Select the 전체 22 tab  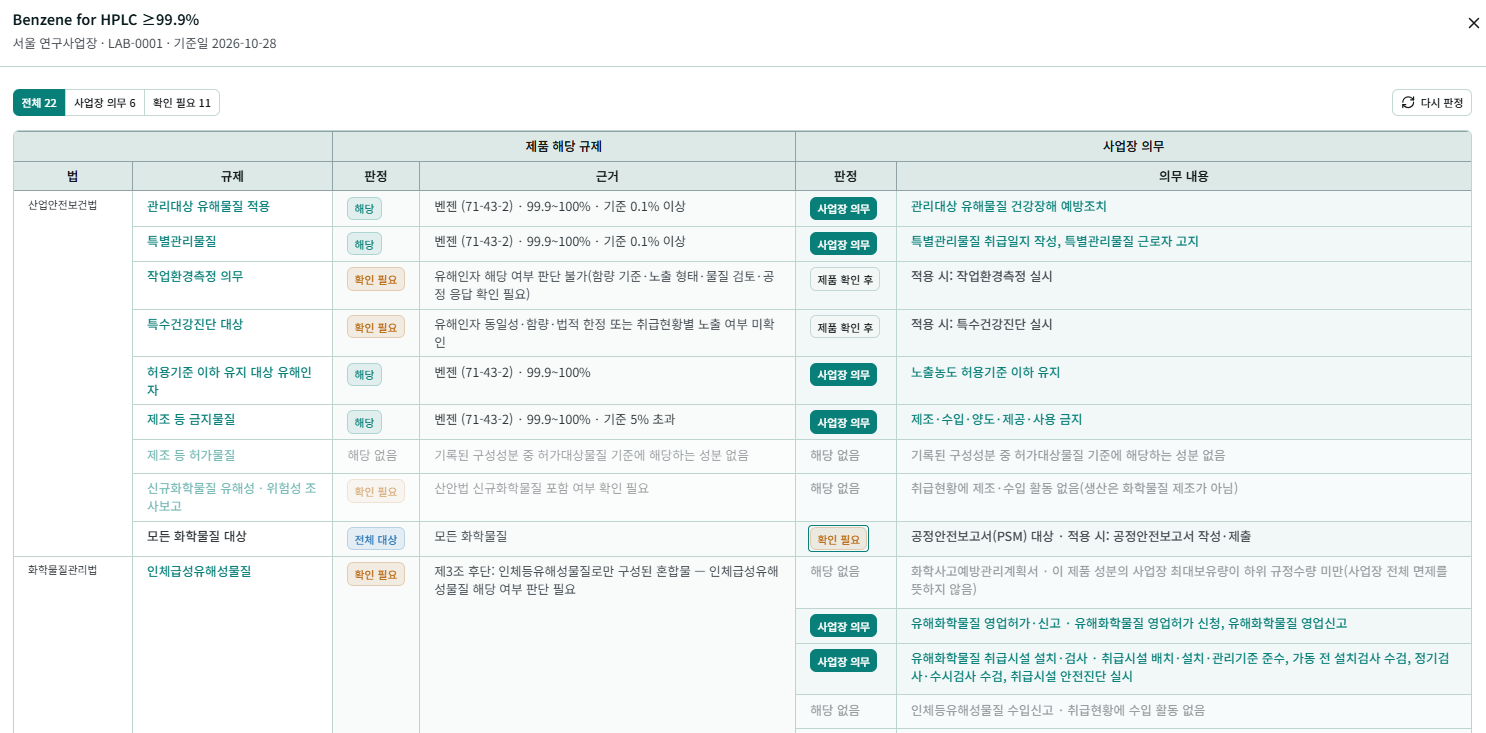(39, 103)
